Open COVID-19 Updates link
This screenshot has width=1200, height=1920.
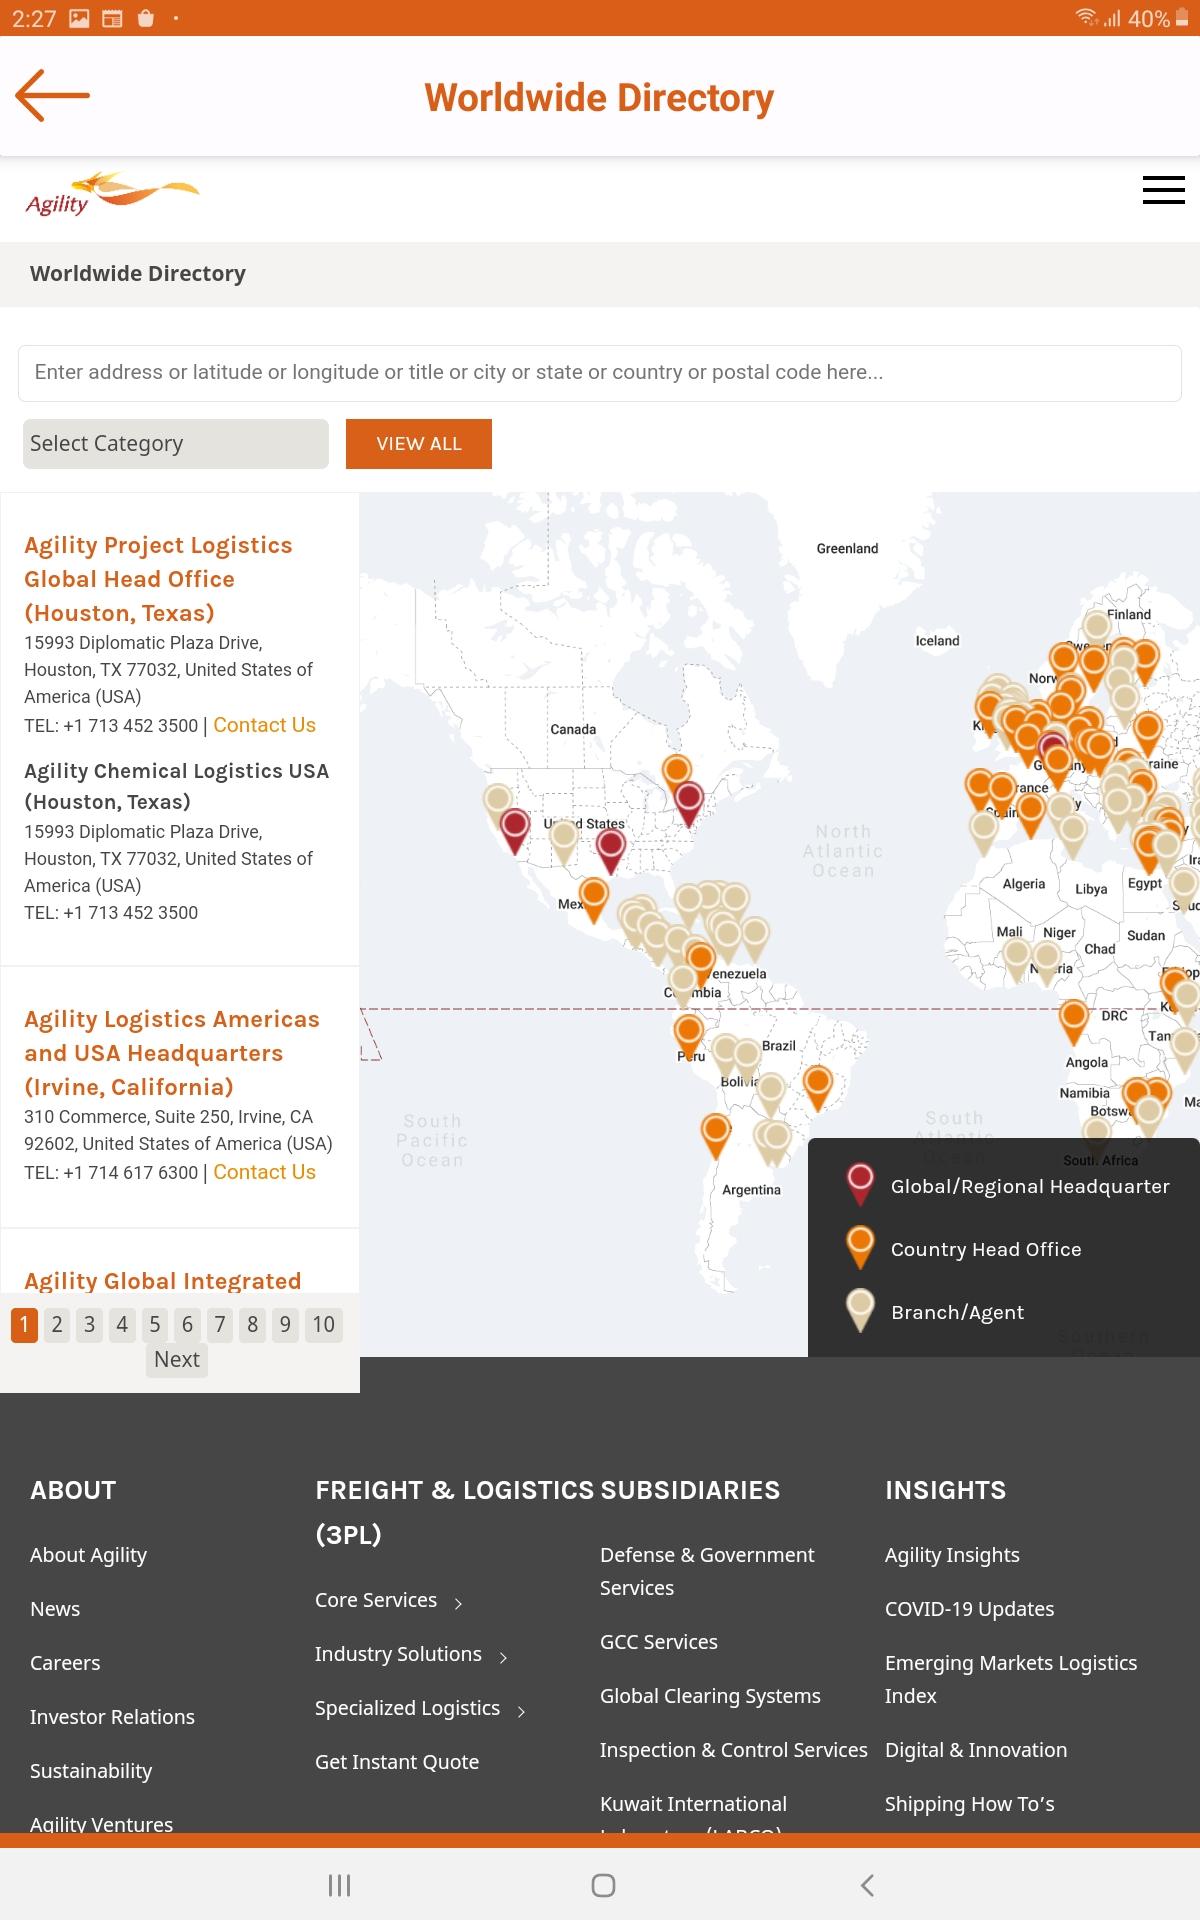click(970, 1609)
